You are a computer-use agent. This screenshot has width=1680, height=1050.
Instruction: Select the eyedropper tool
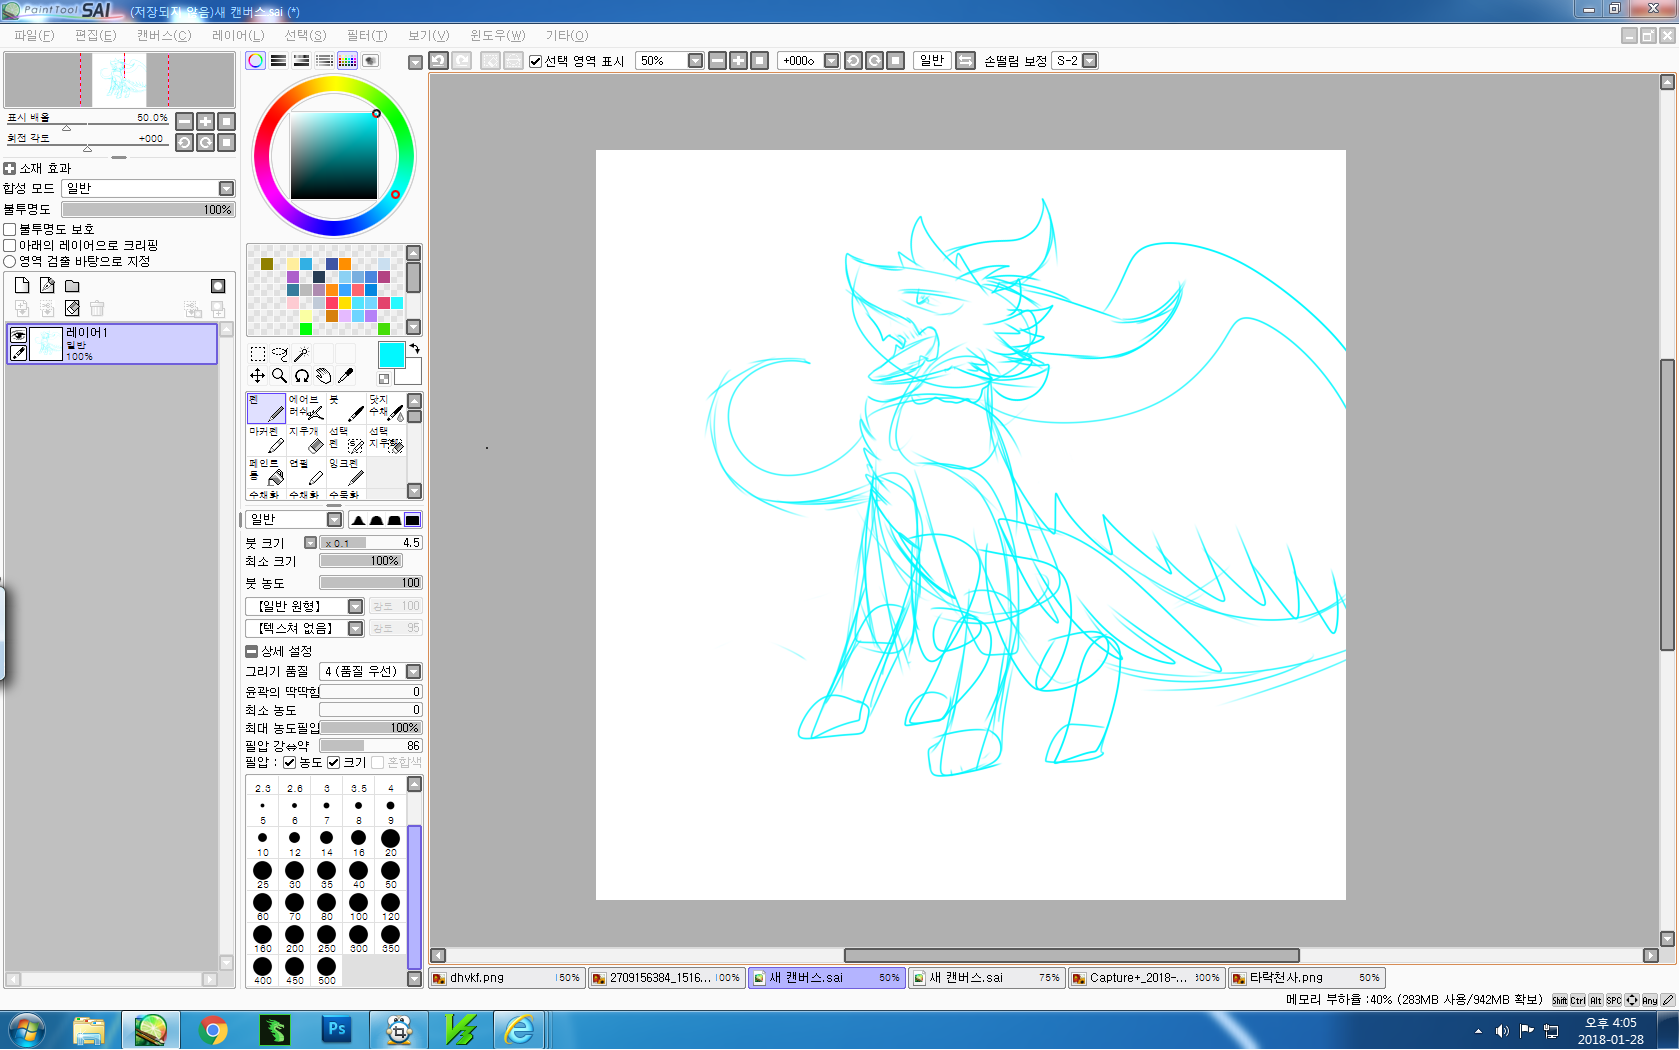(345, 376)
